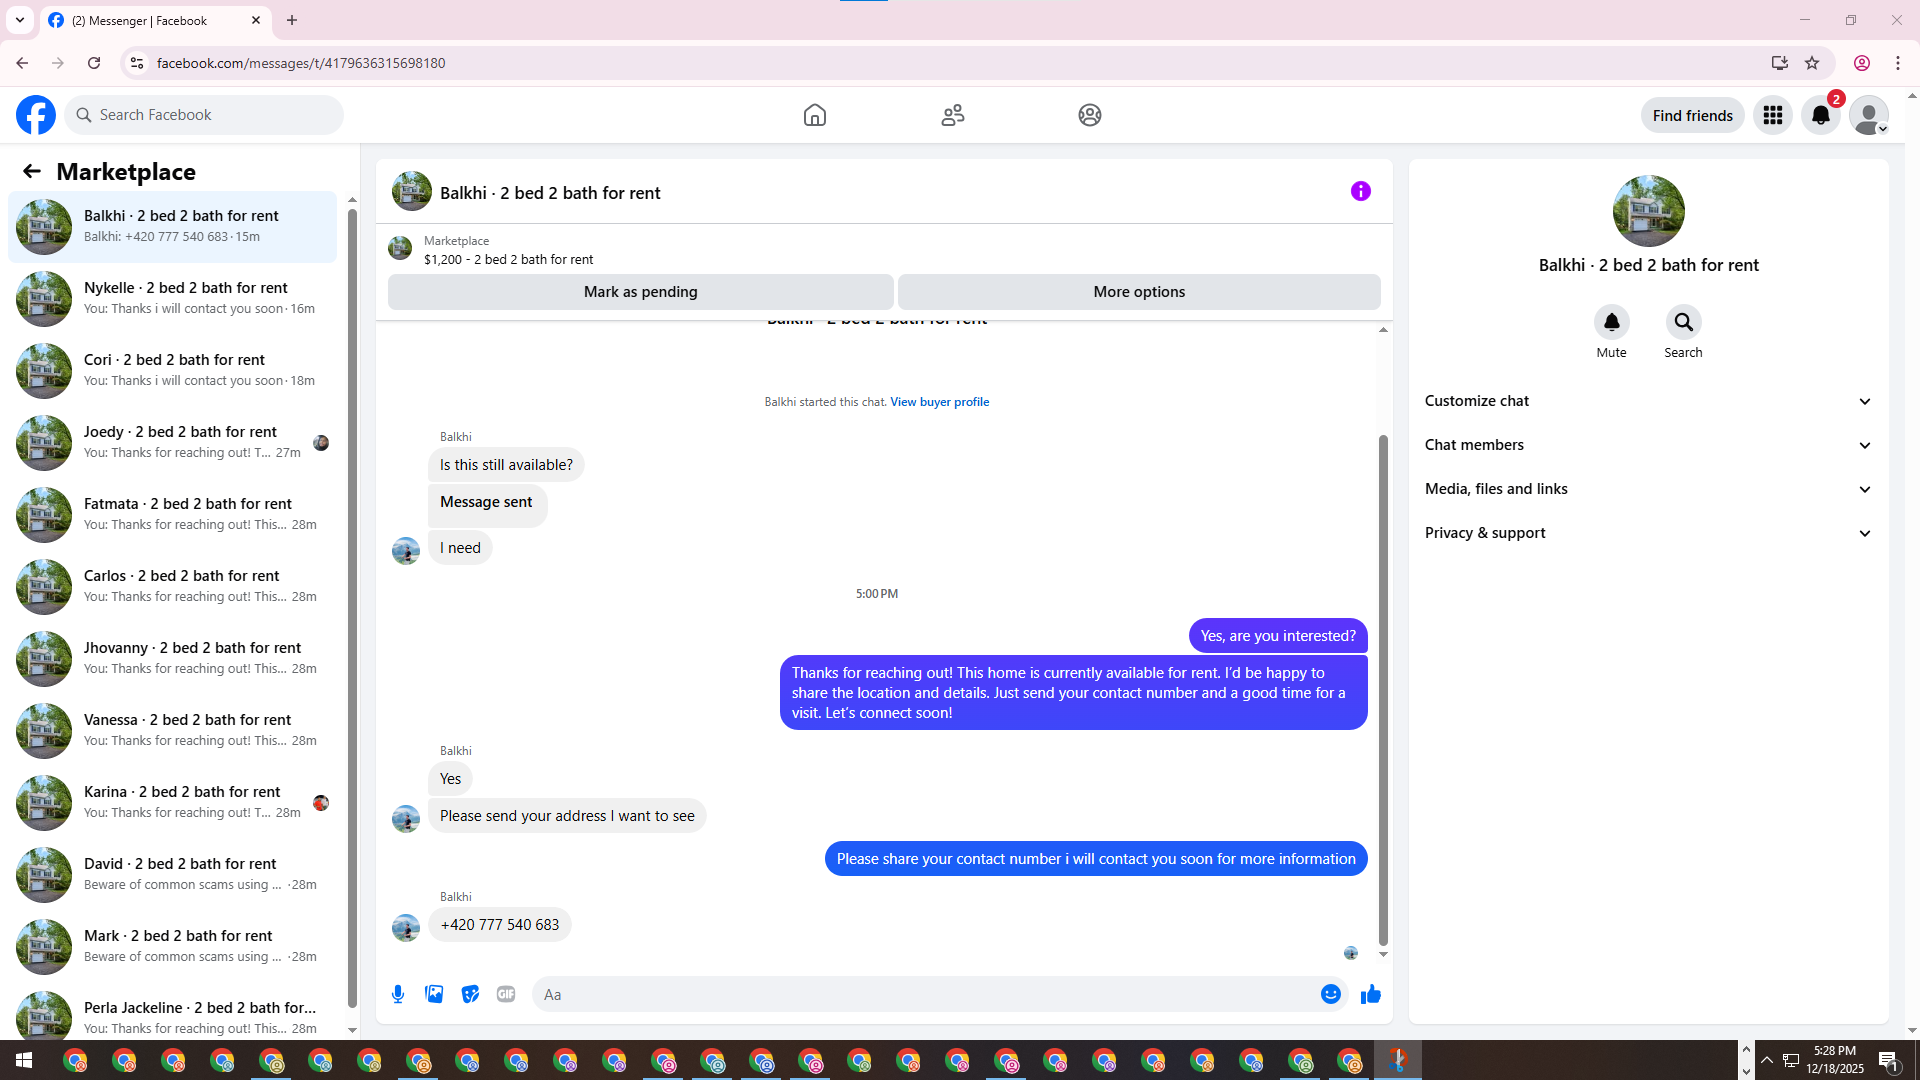Viewport: 1920px width, 1080px height.
Task: Open the Windows notification center
Action: tap(1888, 1060)
